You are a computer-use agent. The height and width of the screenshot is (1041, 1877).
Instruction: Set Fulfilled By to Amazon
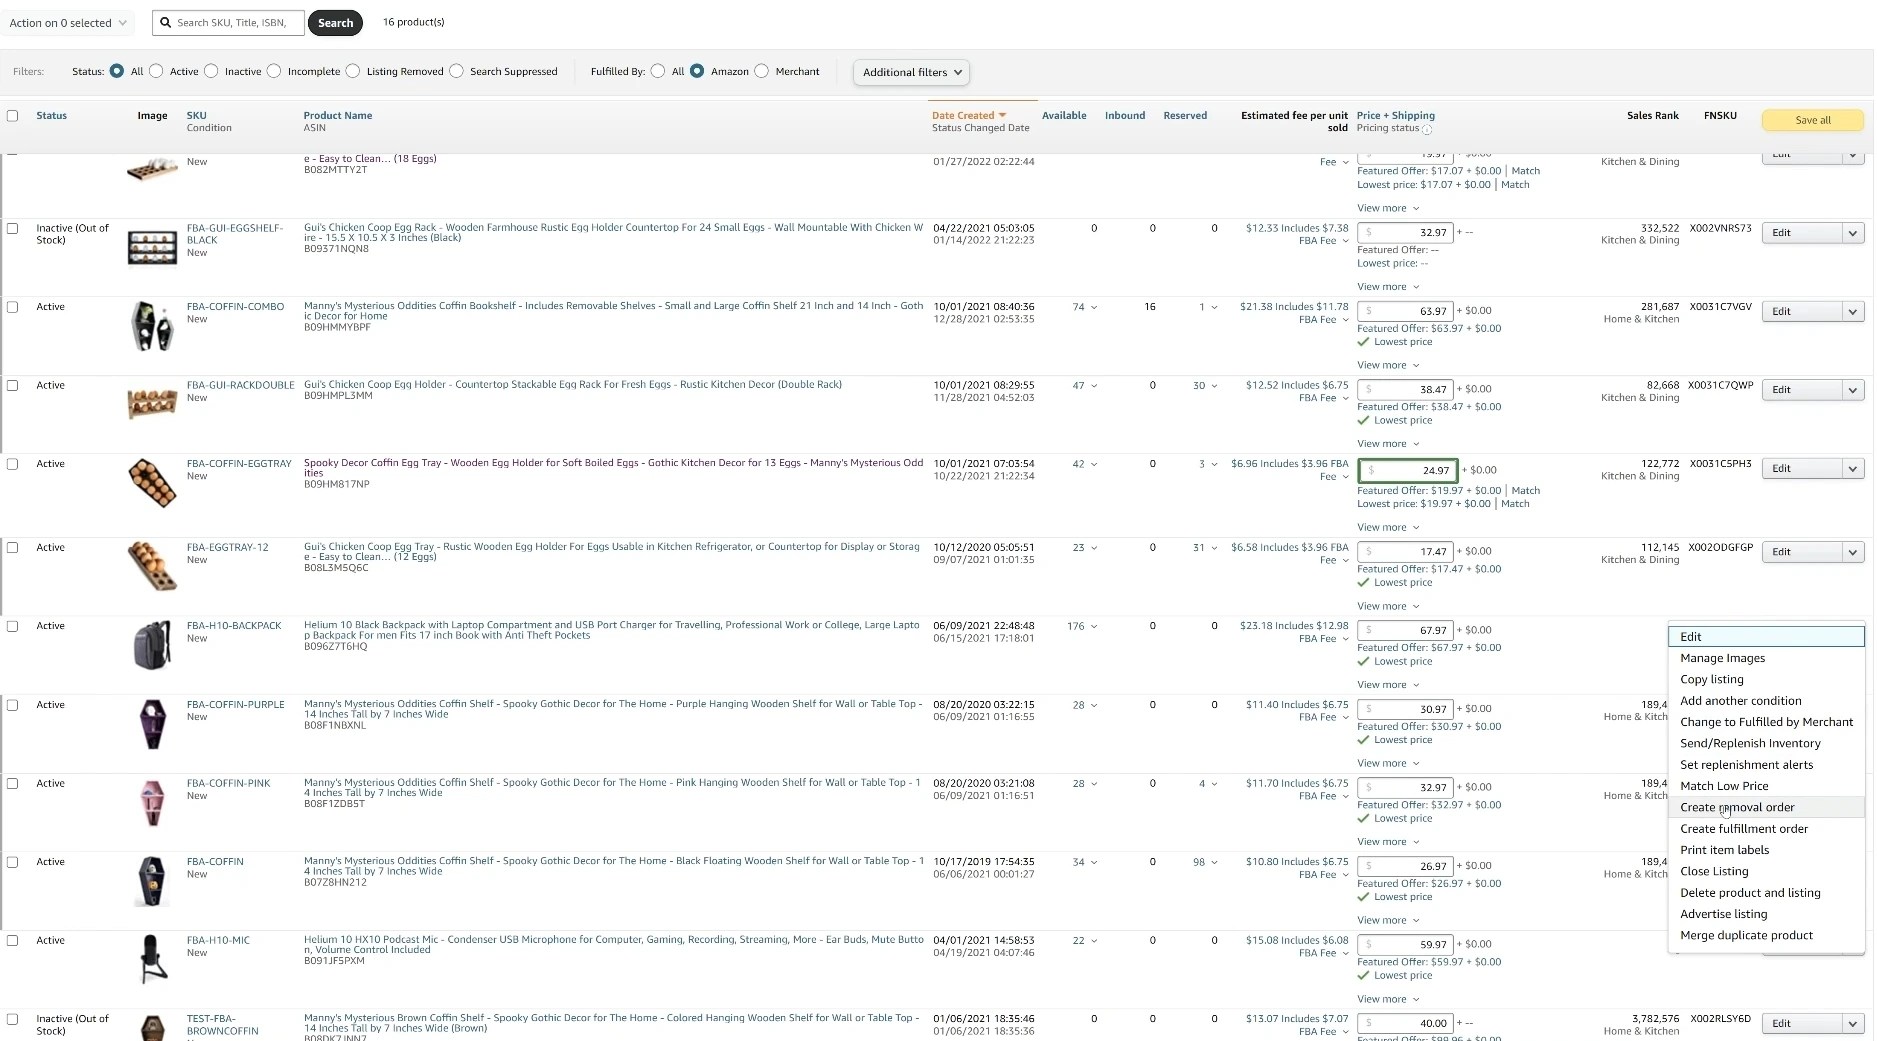tap(697, 71)
